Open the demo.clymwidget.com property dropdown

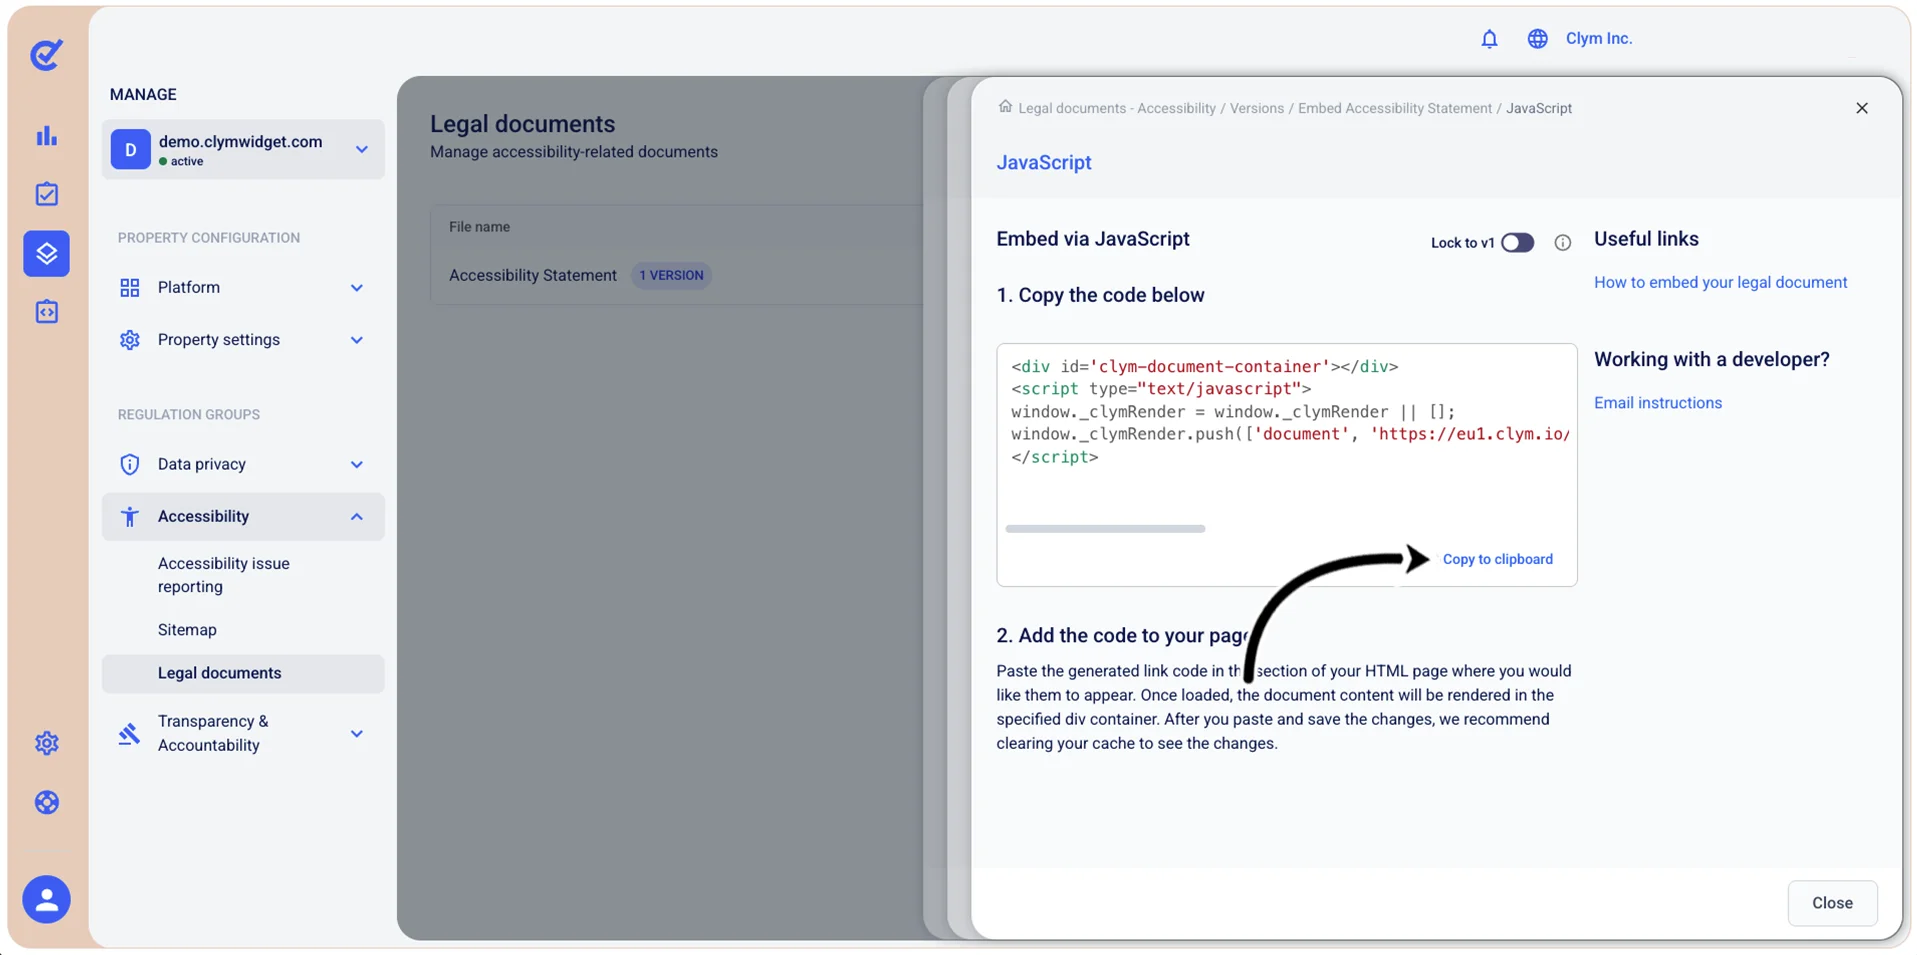243,150
